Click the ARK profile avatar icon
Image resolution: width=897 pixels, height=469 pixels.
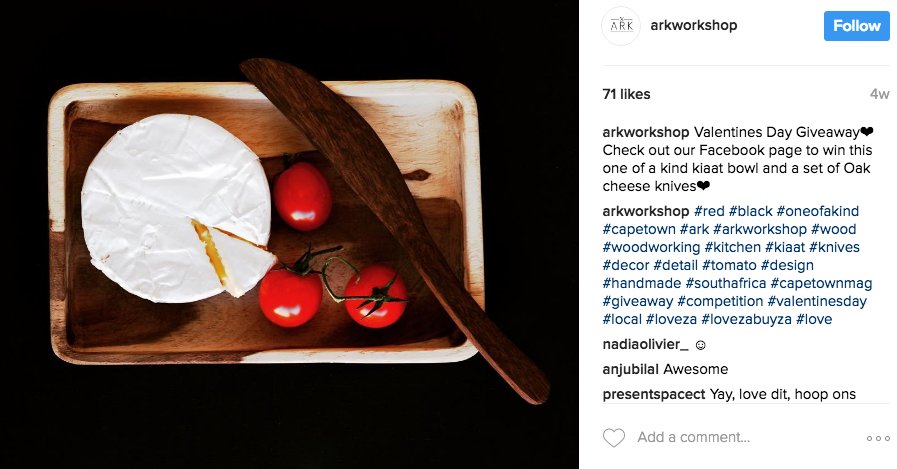(x=621, y=26)
